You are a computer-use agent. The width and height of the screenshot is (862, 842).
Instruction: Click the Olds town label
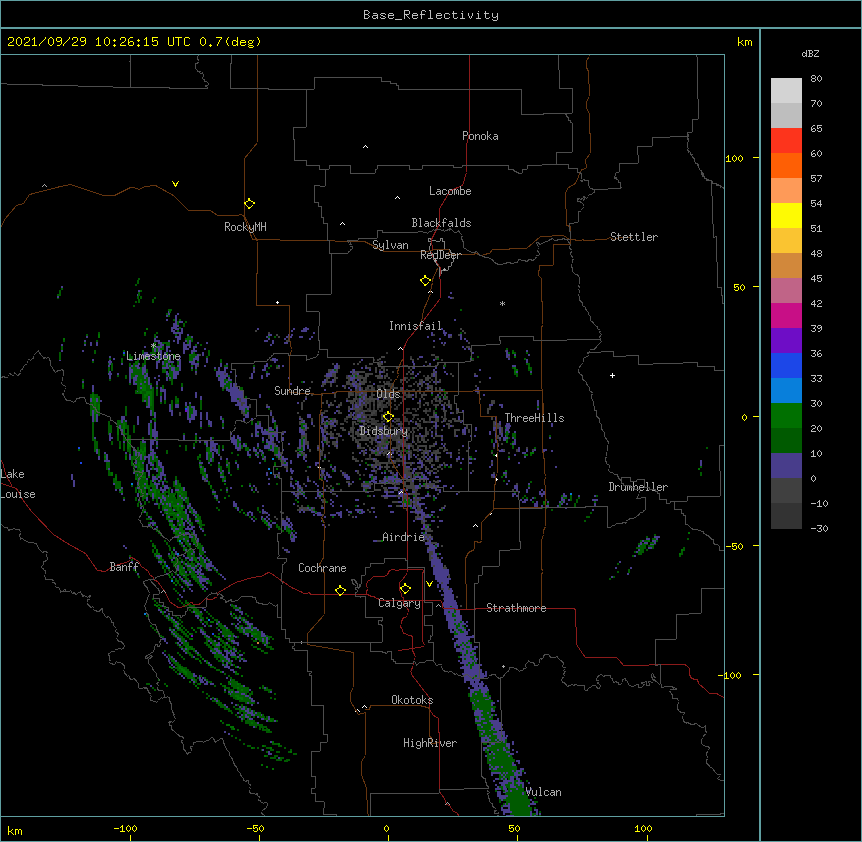tap(388, 394)
